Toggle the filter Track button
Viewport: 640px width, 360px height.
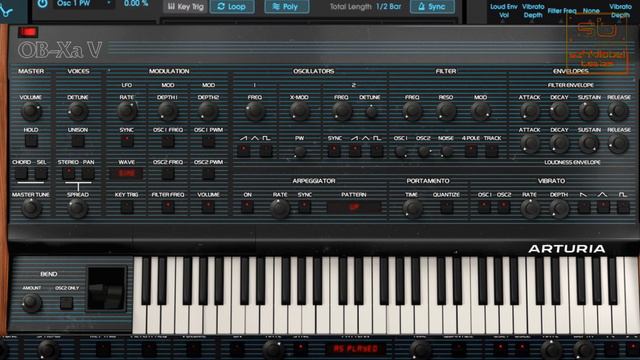[x=492, y=151]
